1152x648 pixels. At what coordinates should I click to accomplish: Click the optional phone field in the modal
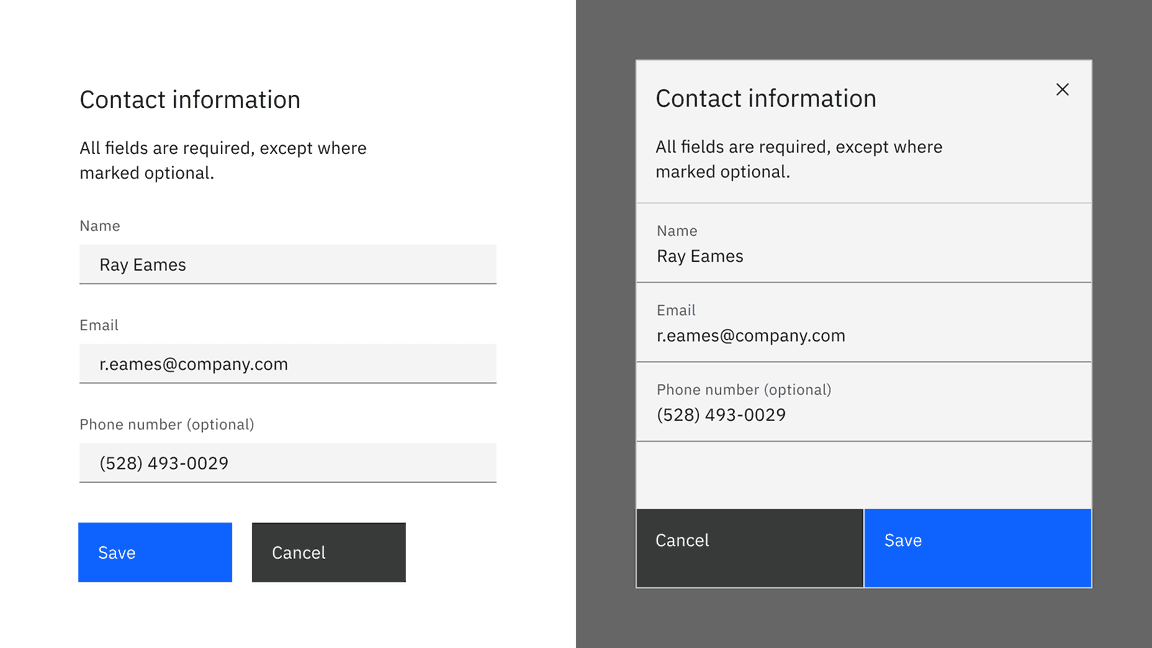point(863,408)
